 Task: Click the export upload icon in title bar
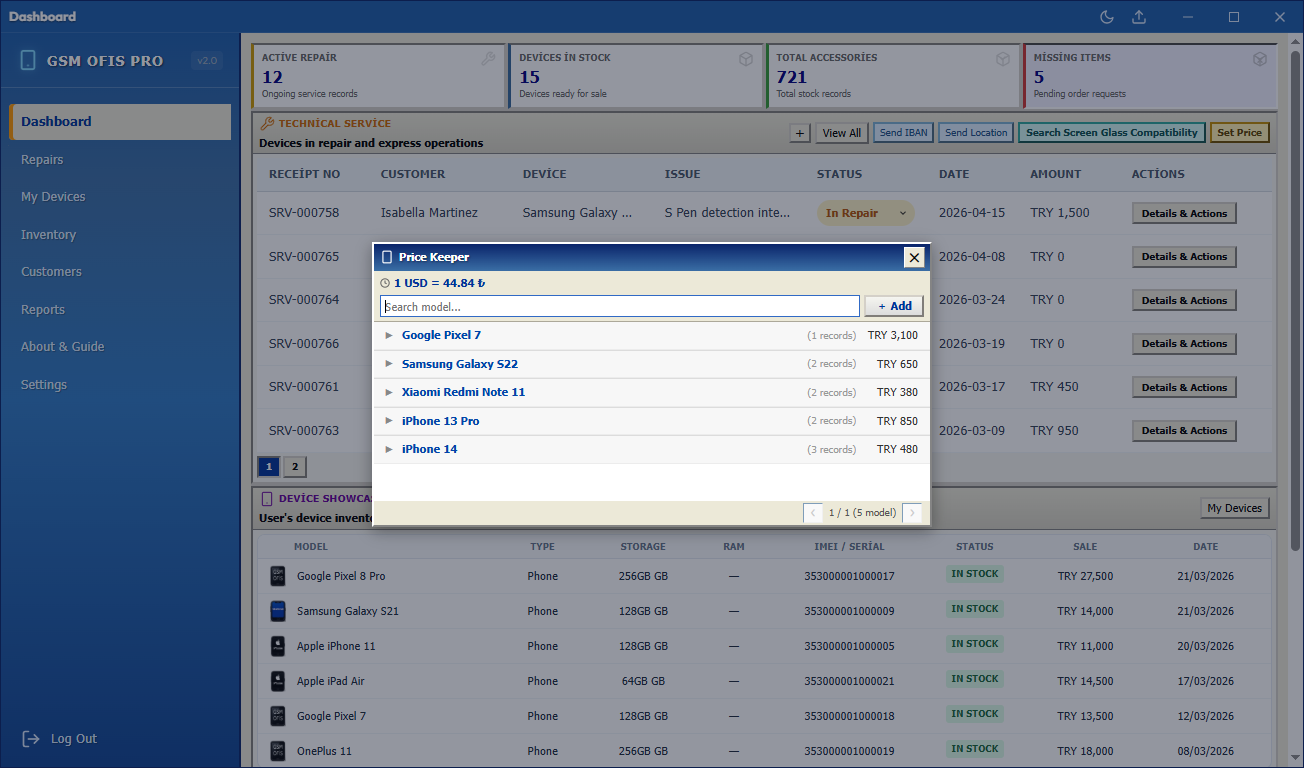[x=1139, y=17]
